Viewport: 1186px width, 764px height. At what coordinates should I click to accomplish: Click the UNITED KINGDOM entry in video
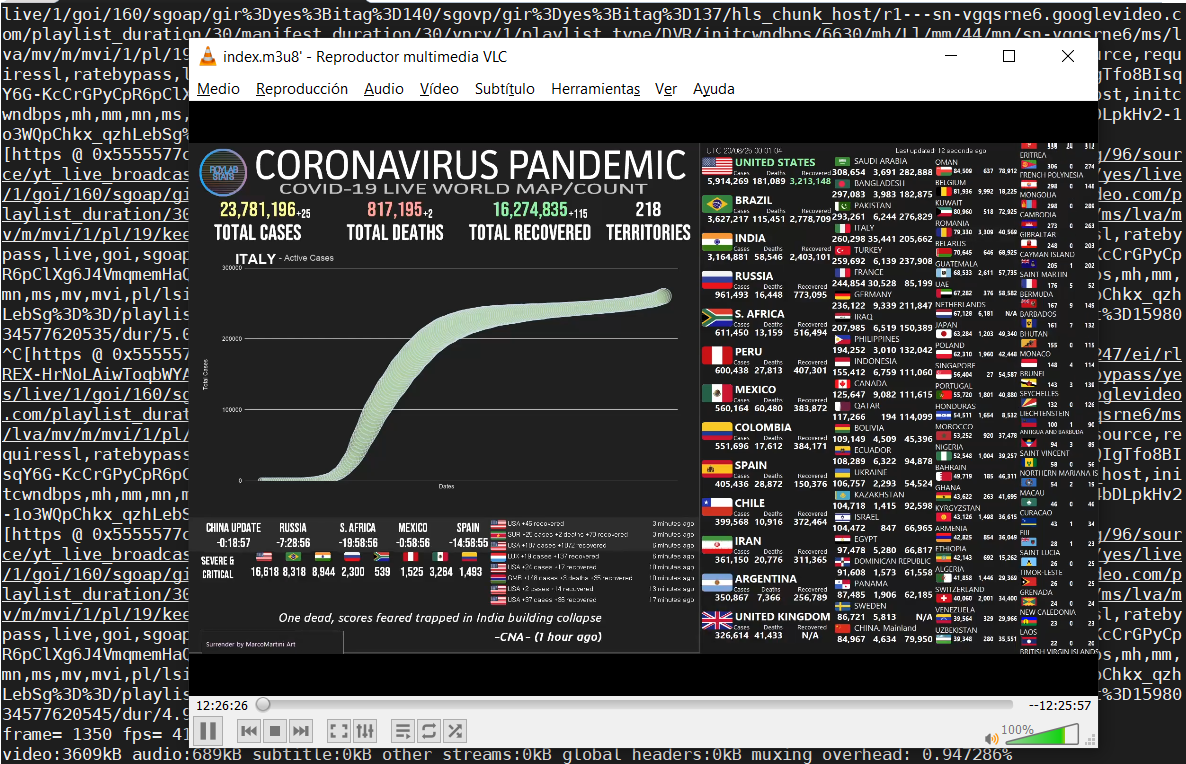click(x=765, y=625)
